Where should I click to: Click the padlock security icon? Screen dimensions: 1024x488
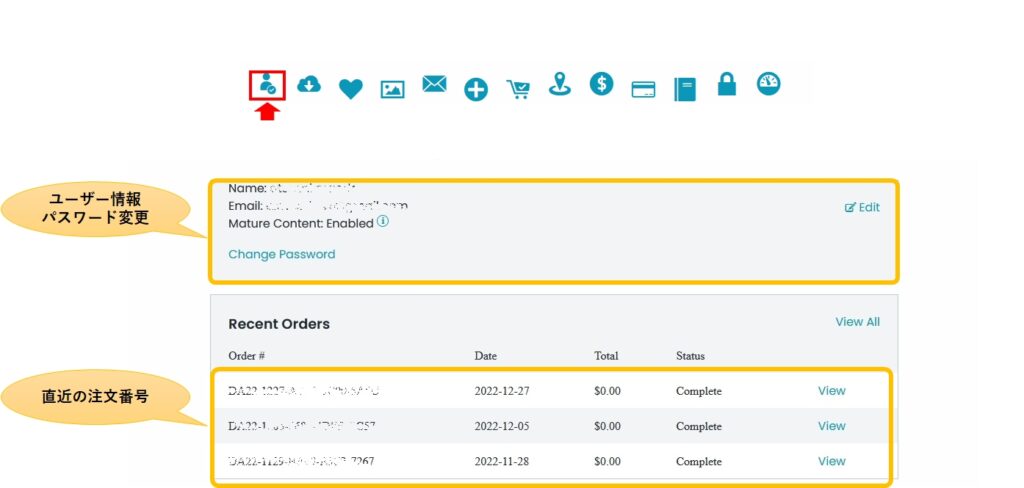coord(727,85)
